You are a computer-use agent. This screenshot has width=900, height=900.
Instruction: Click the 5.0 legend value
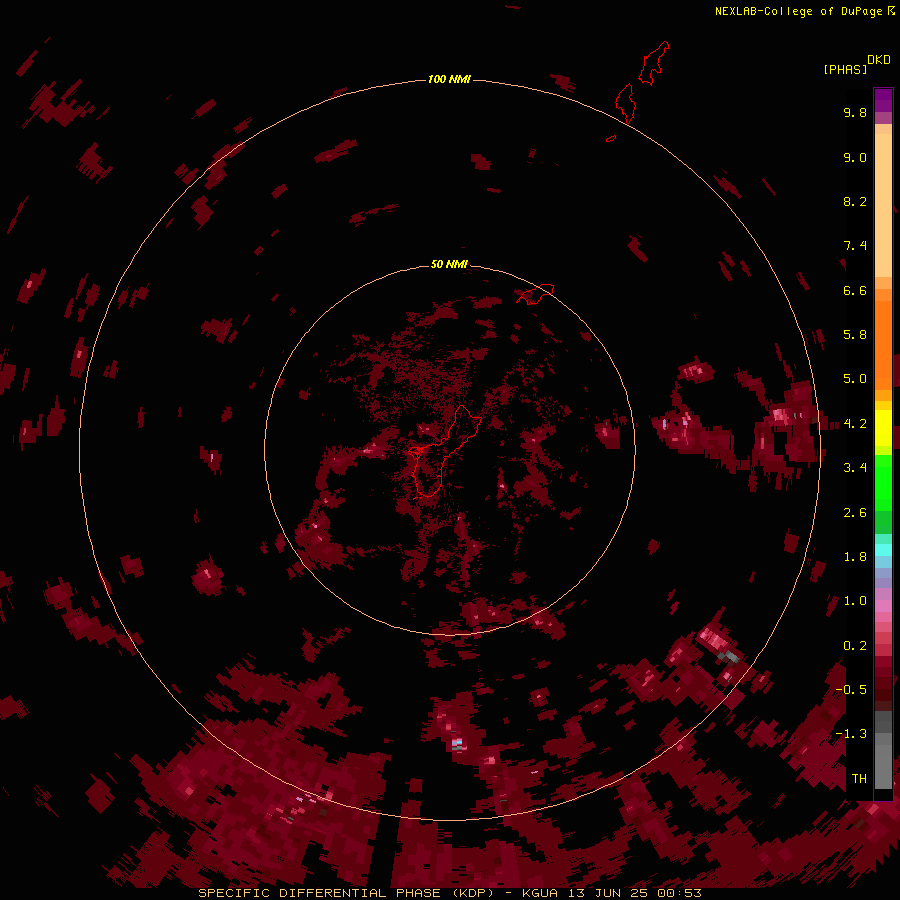pos(855,379)
